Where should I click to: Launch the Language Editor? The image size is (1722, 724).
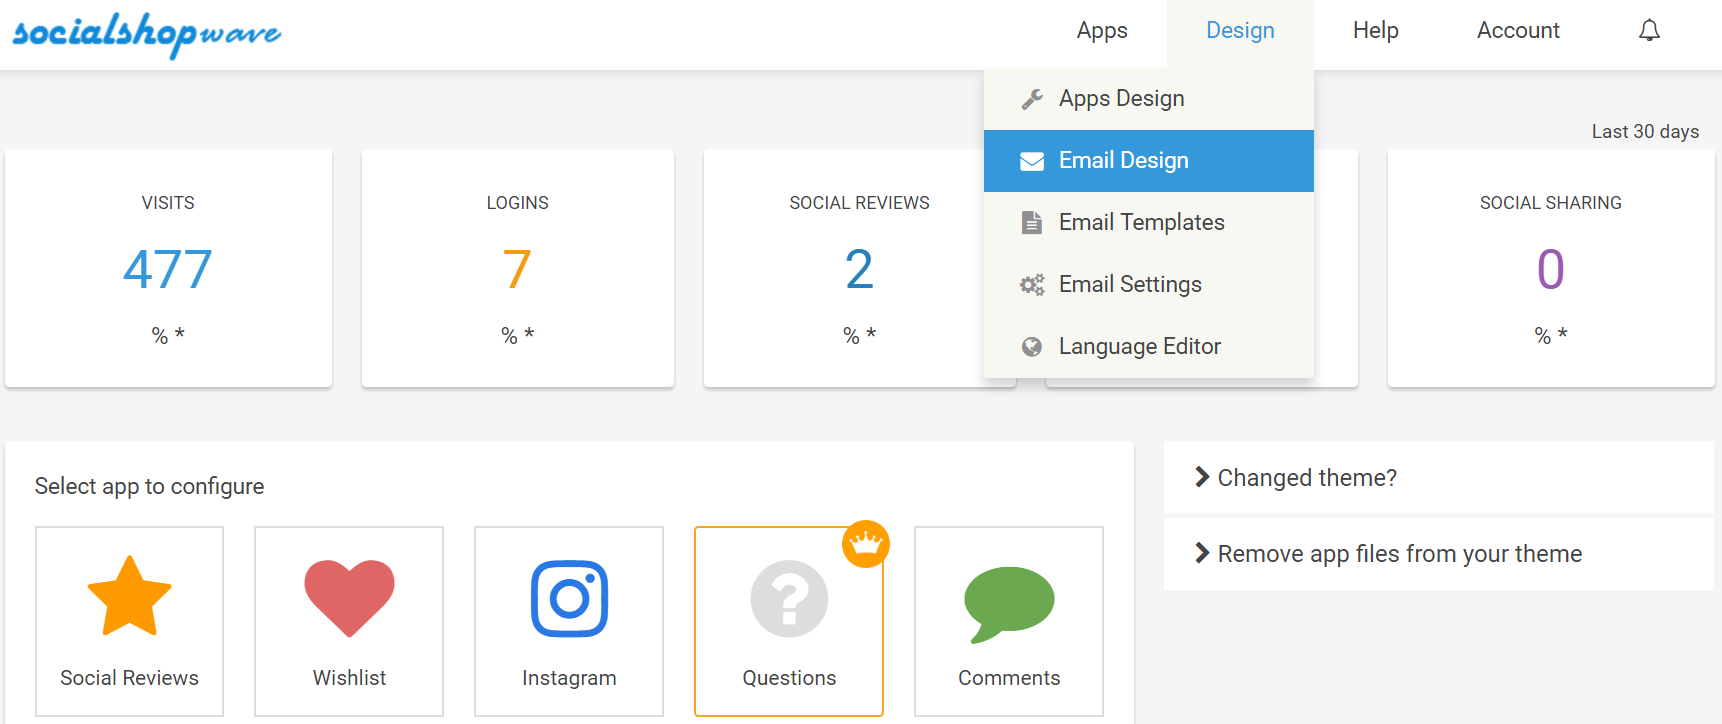[1139, 347]
